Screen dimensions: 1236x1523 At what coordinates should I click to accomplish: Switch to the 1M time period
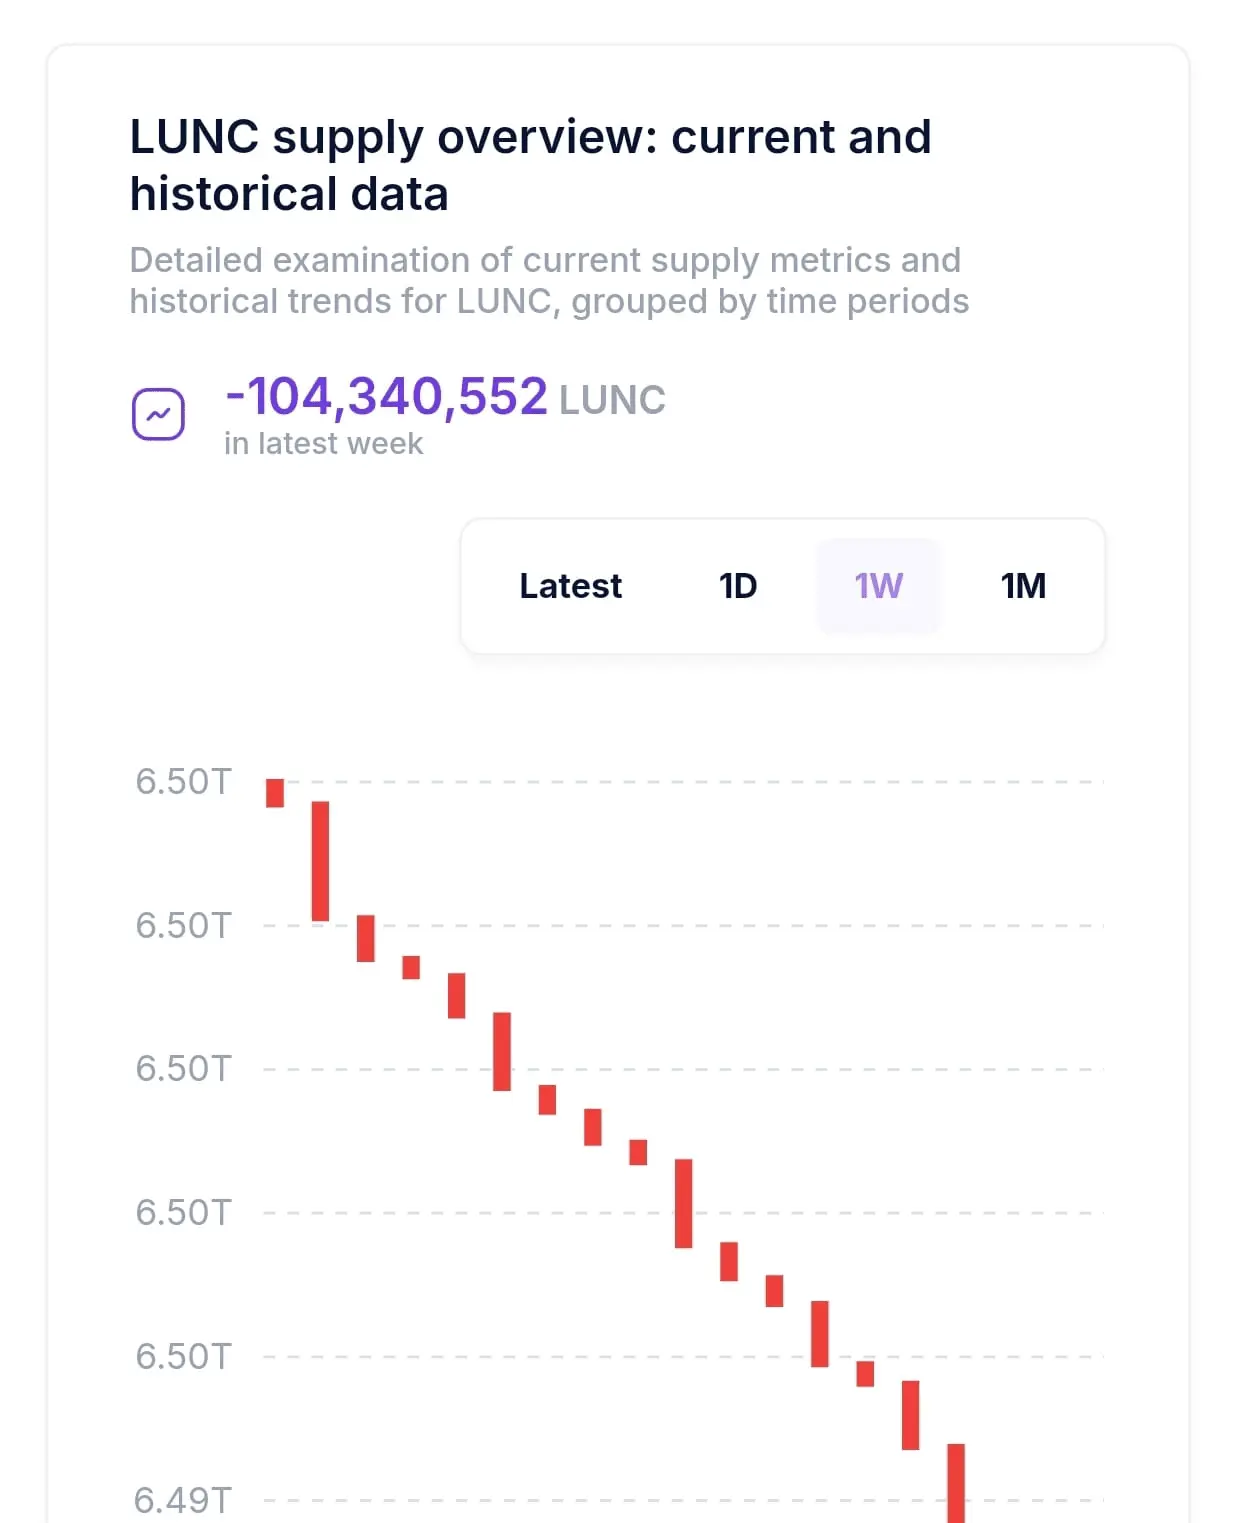(x=1023, y=586)
